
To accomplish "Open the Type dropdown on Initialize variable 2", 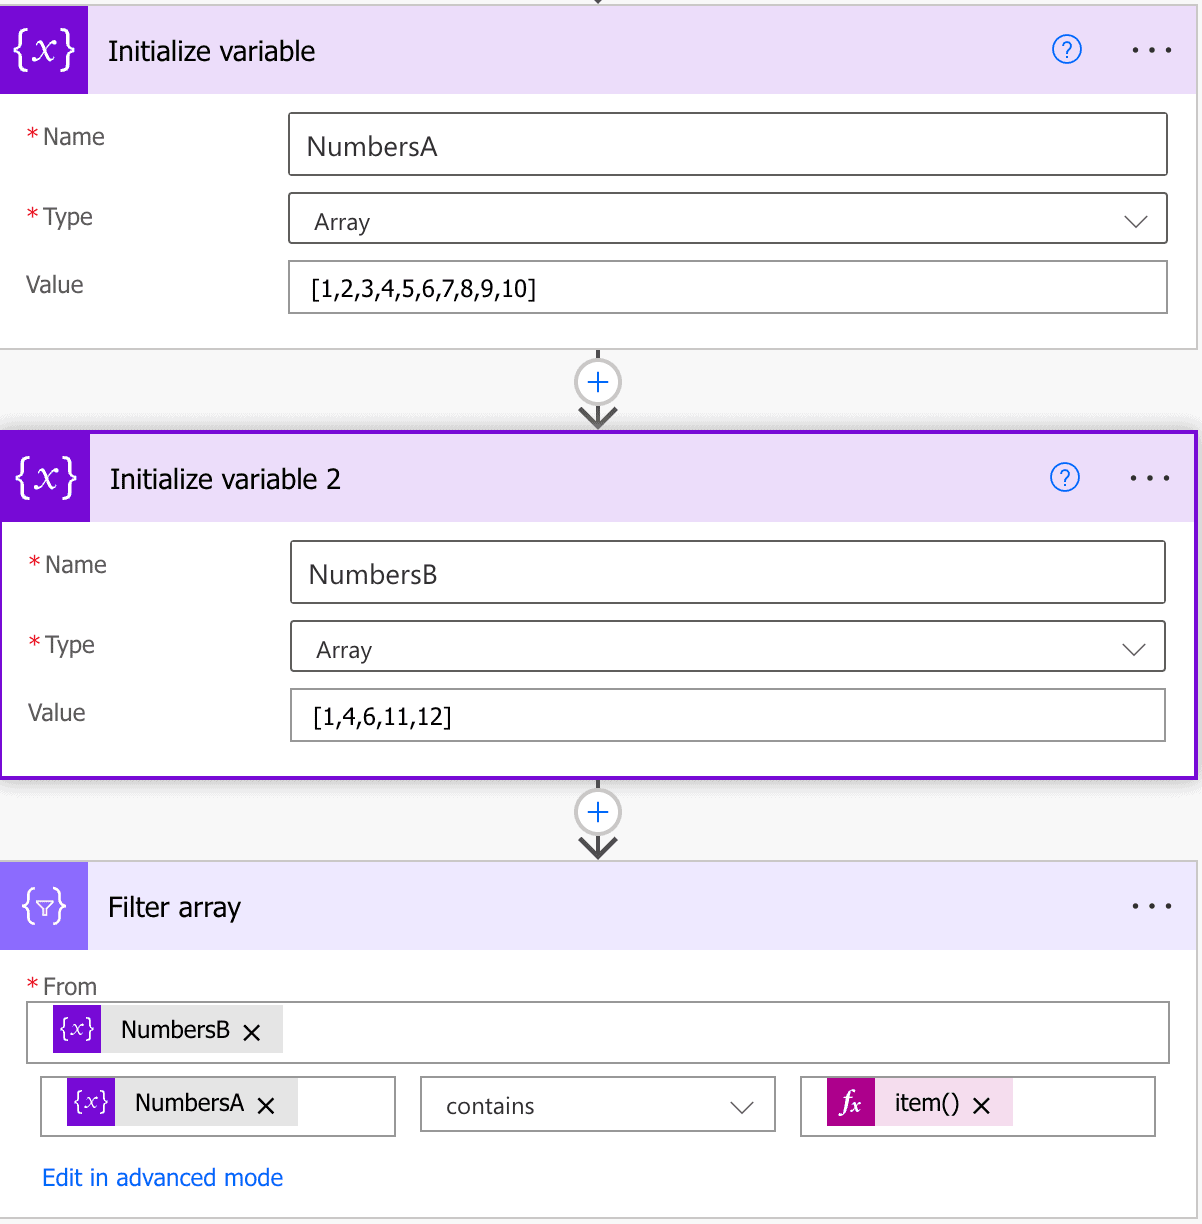I will coord(1134,646).
